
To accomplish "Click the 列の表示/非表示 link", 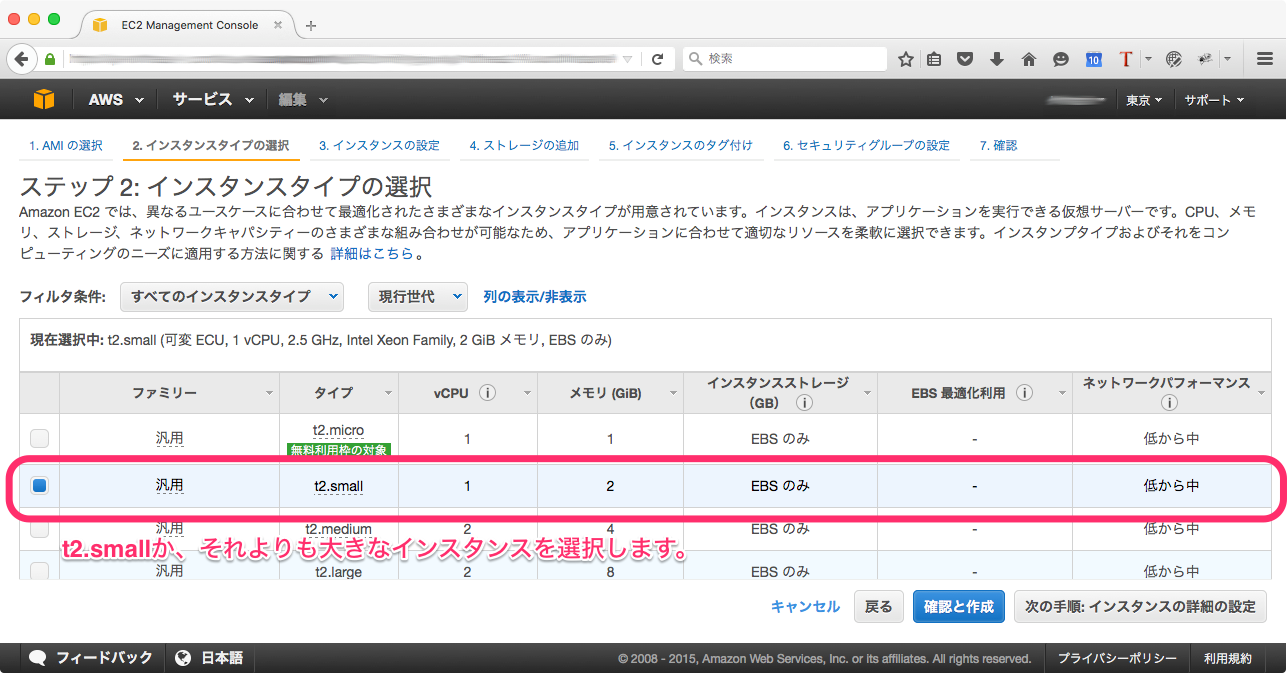I will coord(535,296).
